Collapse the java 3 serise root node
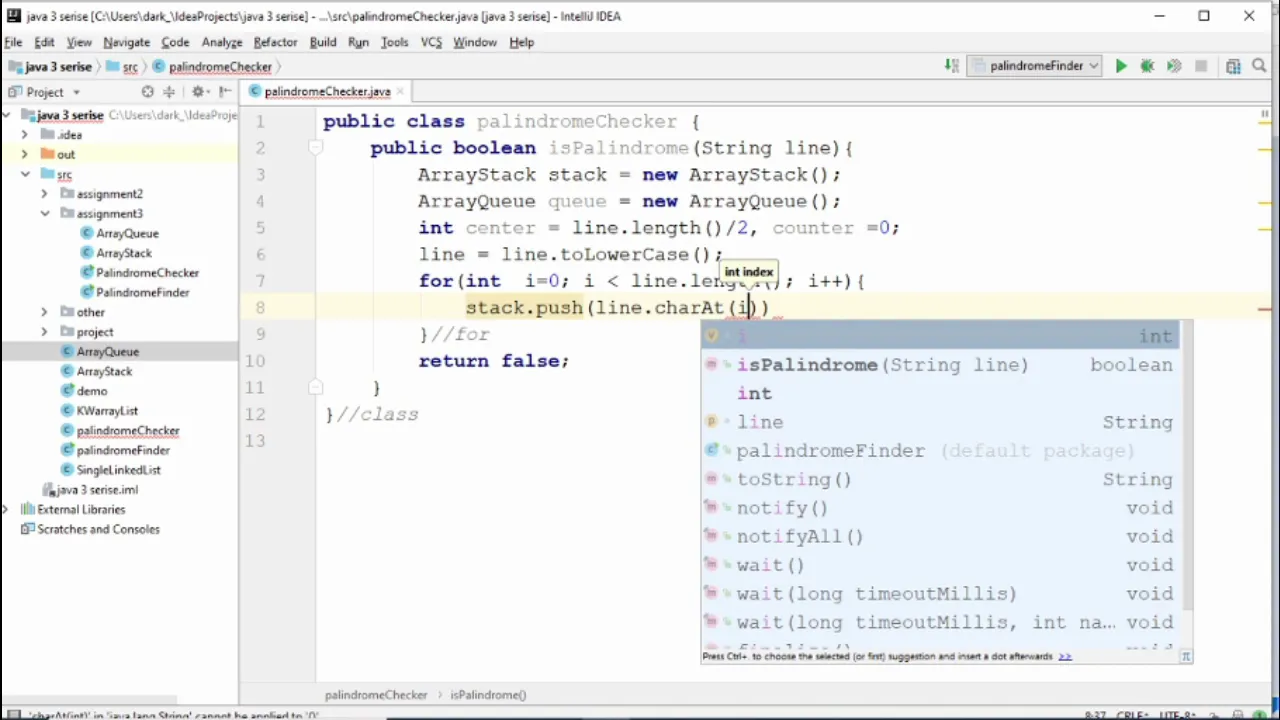 7,115
